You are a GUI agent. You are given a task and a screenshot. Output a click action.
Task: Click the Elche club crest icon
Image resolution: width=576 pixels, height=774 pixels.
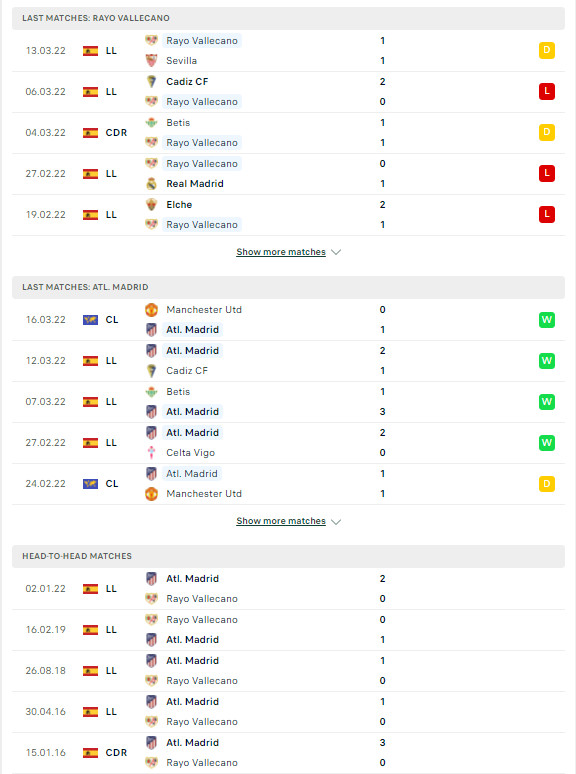(x=152, y=204)
